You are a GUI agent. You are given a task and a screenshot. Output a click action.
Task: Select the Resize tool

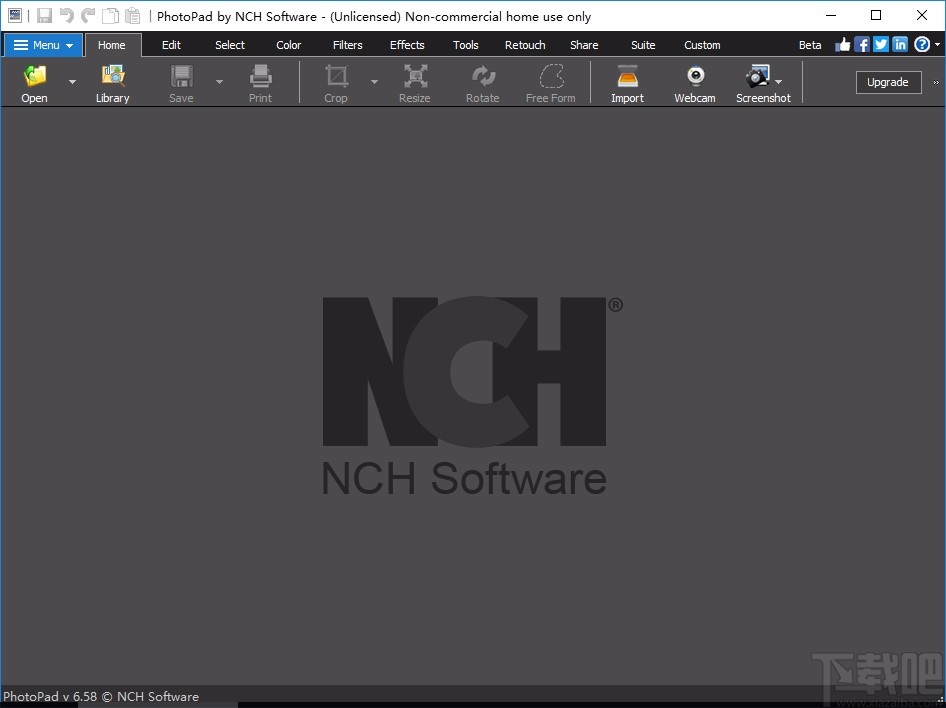(x=415, y=83)
